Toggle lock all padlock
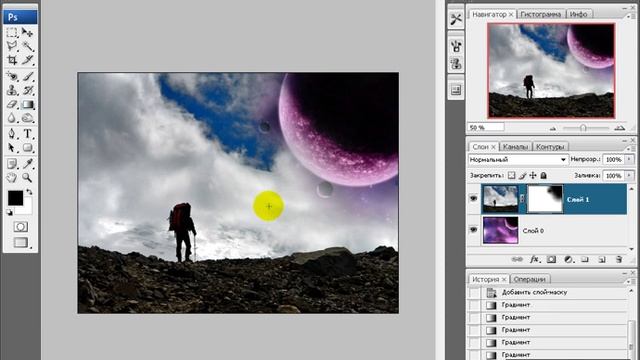640x360 pixels. (x=543, y=176)
